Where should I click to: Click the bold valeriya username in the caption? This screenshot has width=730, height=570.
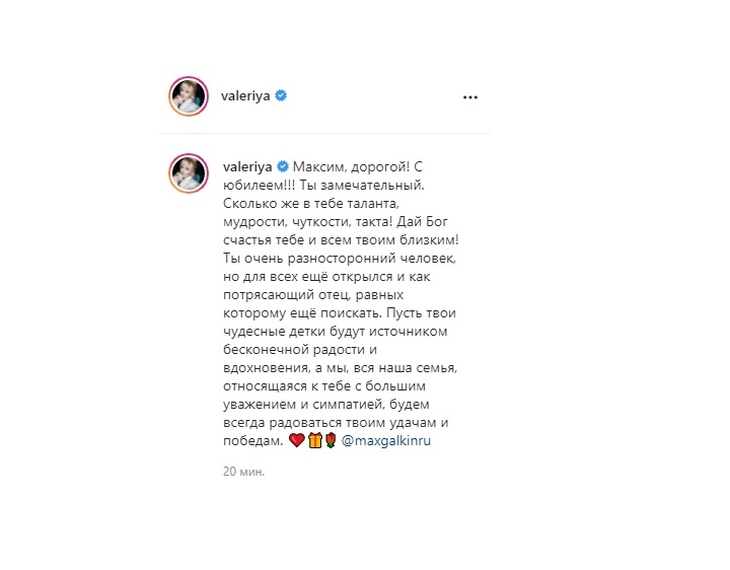pos(247,167)
